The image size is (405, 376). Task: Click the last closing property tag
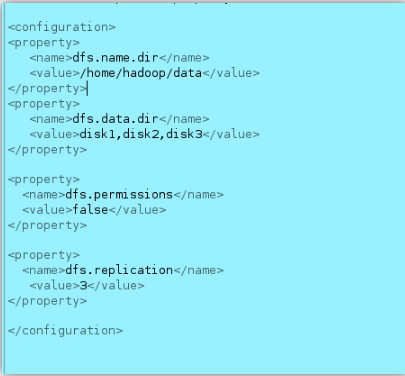pos(47,301)
